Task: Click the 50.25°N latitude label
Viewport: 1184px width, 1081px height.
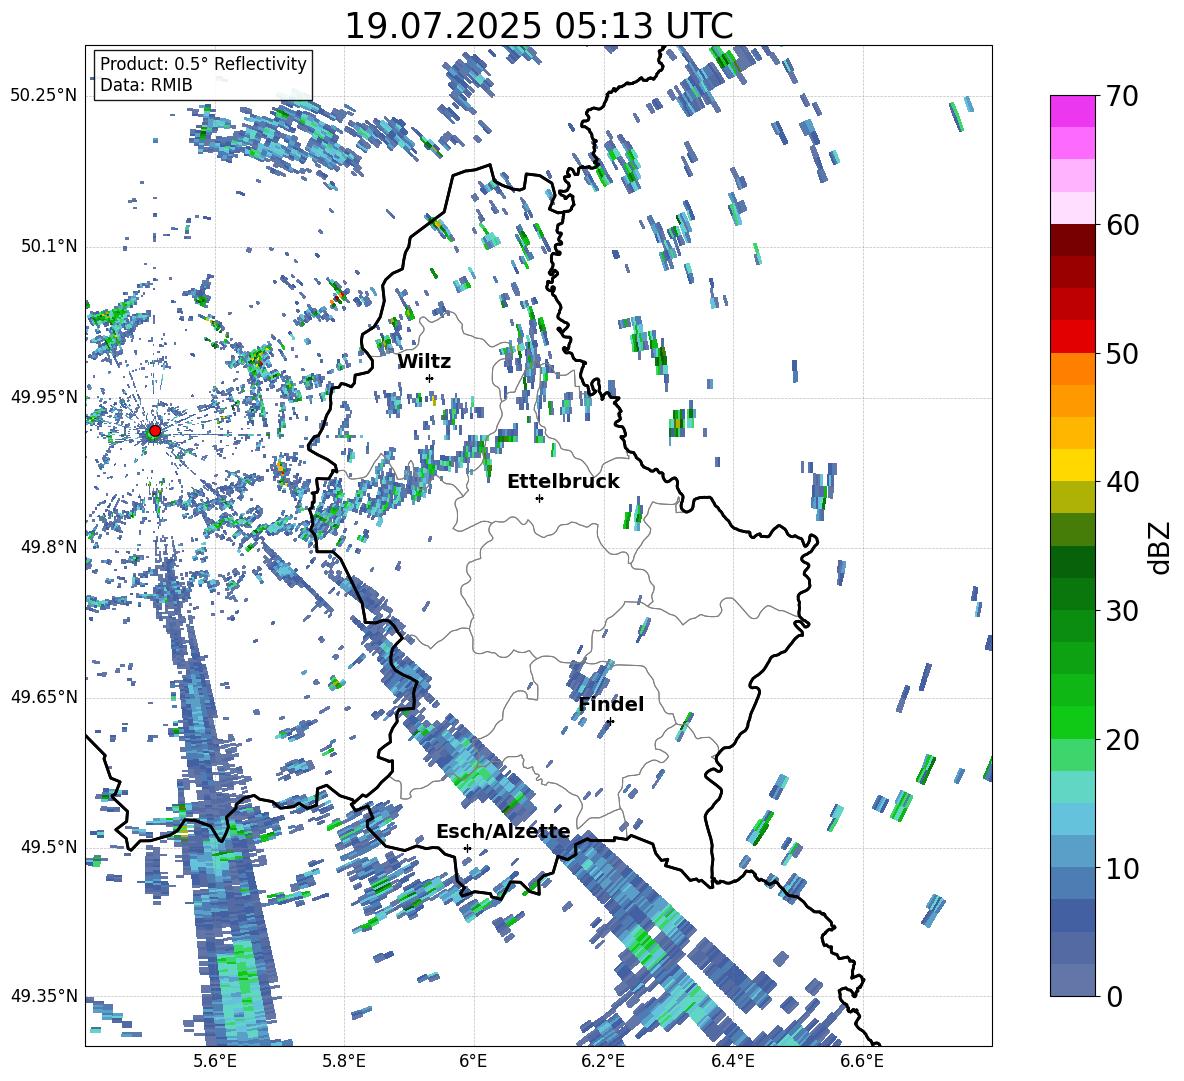Action: 44,96
